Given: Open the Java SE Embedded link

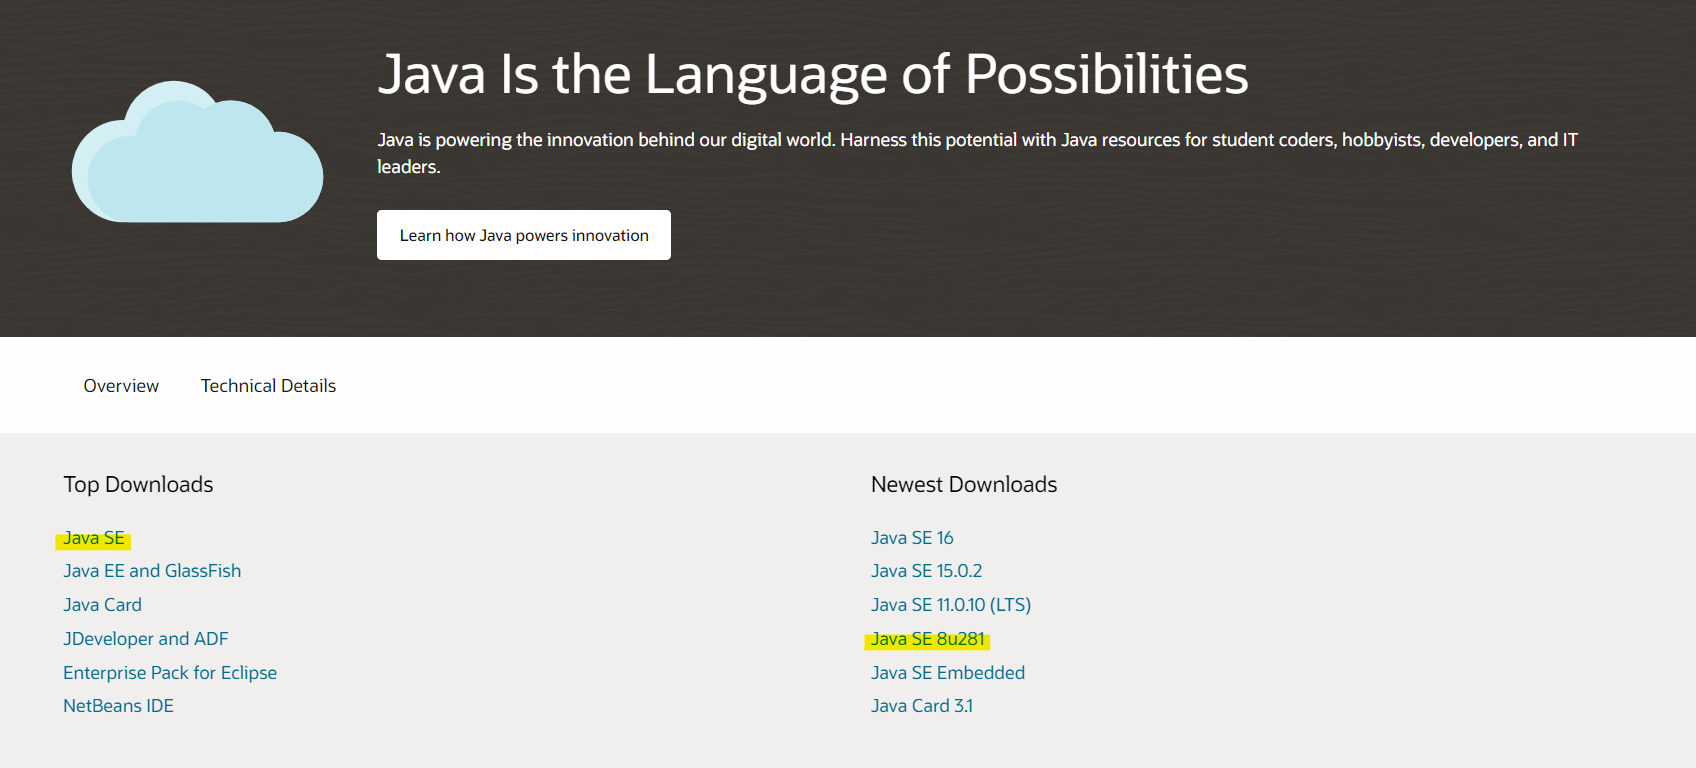Looking at the screenshot, I should click(948, 673).
